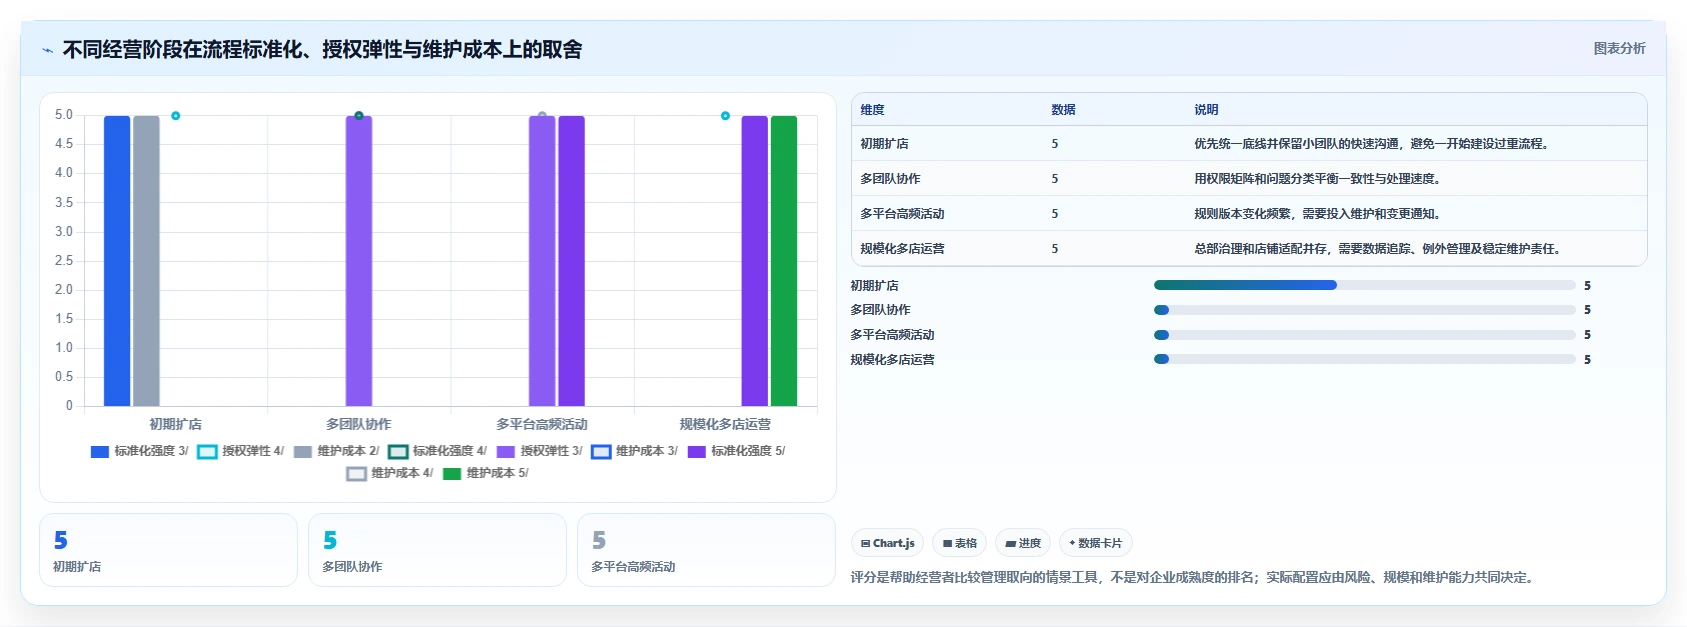Image resolution: width=1687 pixels, height=627 pixels.
Task: Click the 规模化多店运营 progress bar
Action: click(x=1364, y=359)
